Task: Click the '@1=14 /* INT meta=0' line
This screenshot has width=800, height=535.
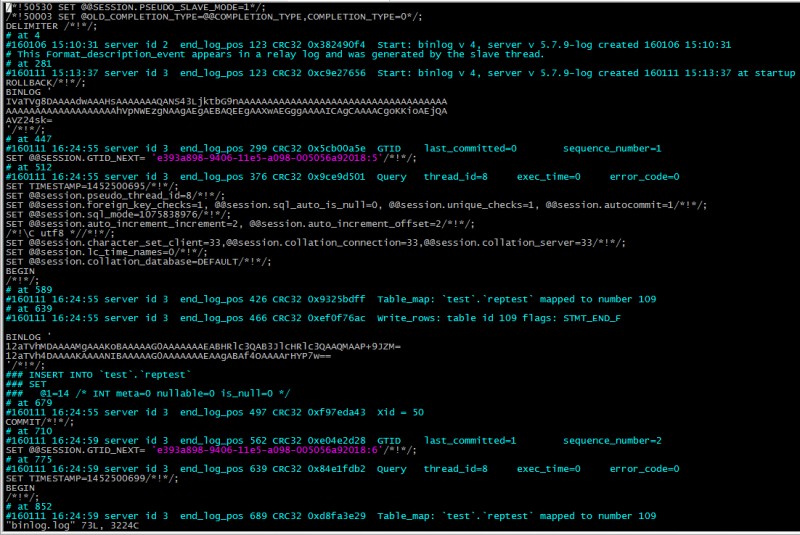Action: pyautogui.click(x=147, y=394)
